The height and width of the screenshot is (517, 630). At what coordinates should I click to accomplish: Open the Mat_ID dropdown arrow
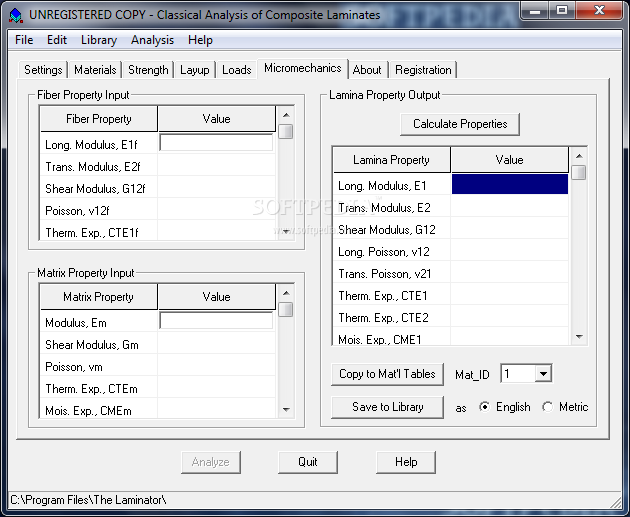click(x=543, y=374)
